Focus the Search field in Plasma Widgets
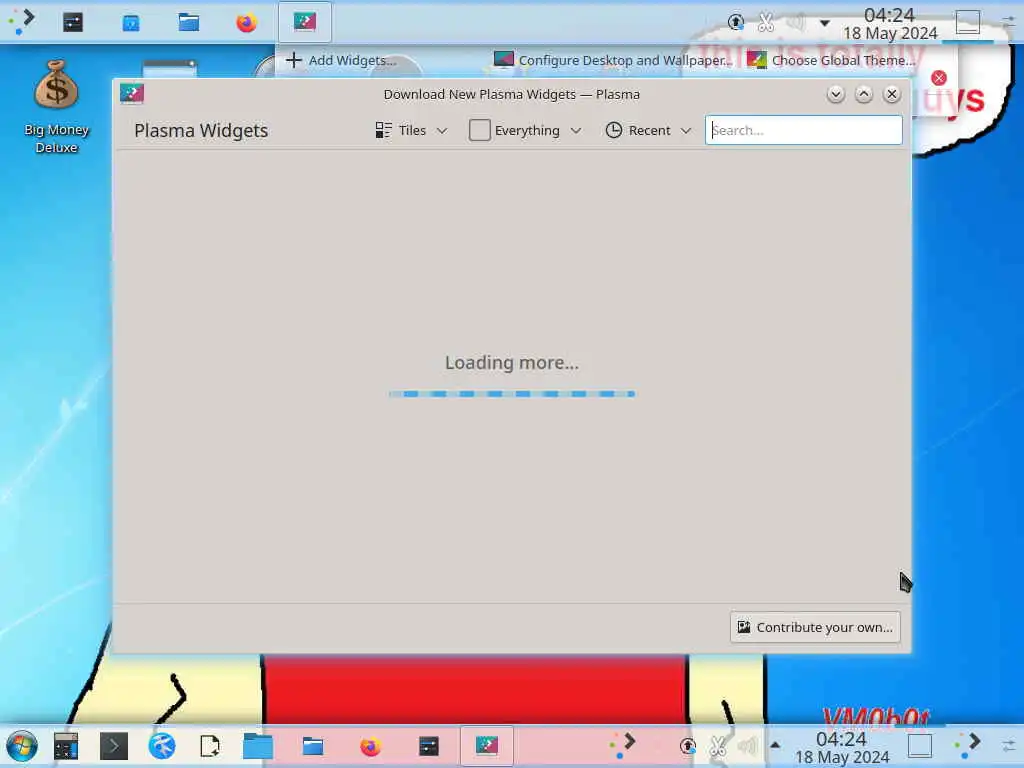1024x768 pixels. tap(803, 130)
